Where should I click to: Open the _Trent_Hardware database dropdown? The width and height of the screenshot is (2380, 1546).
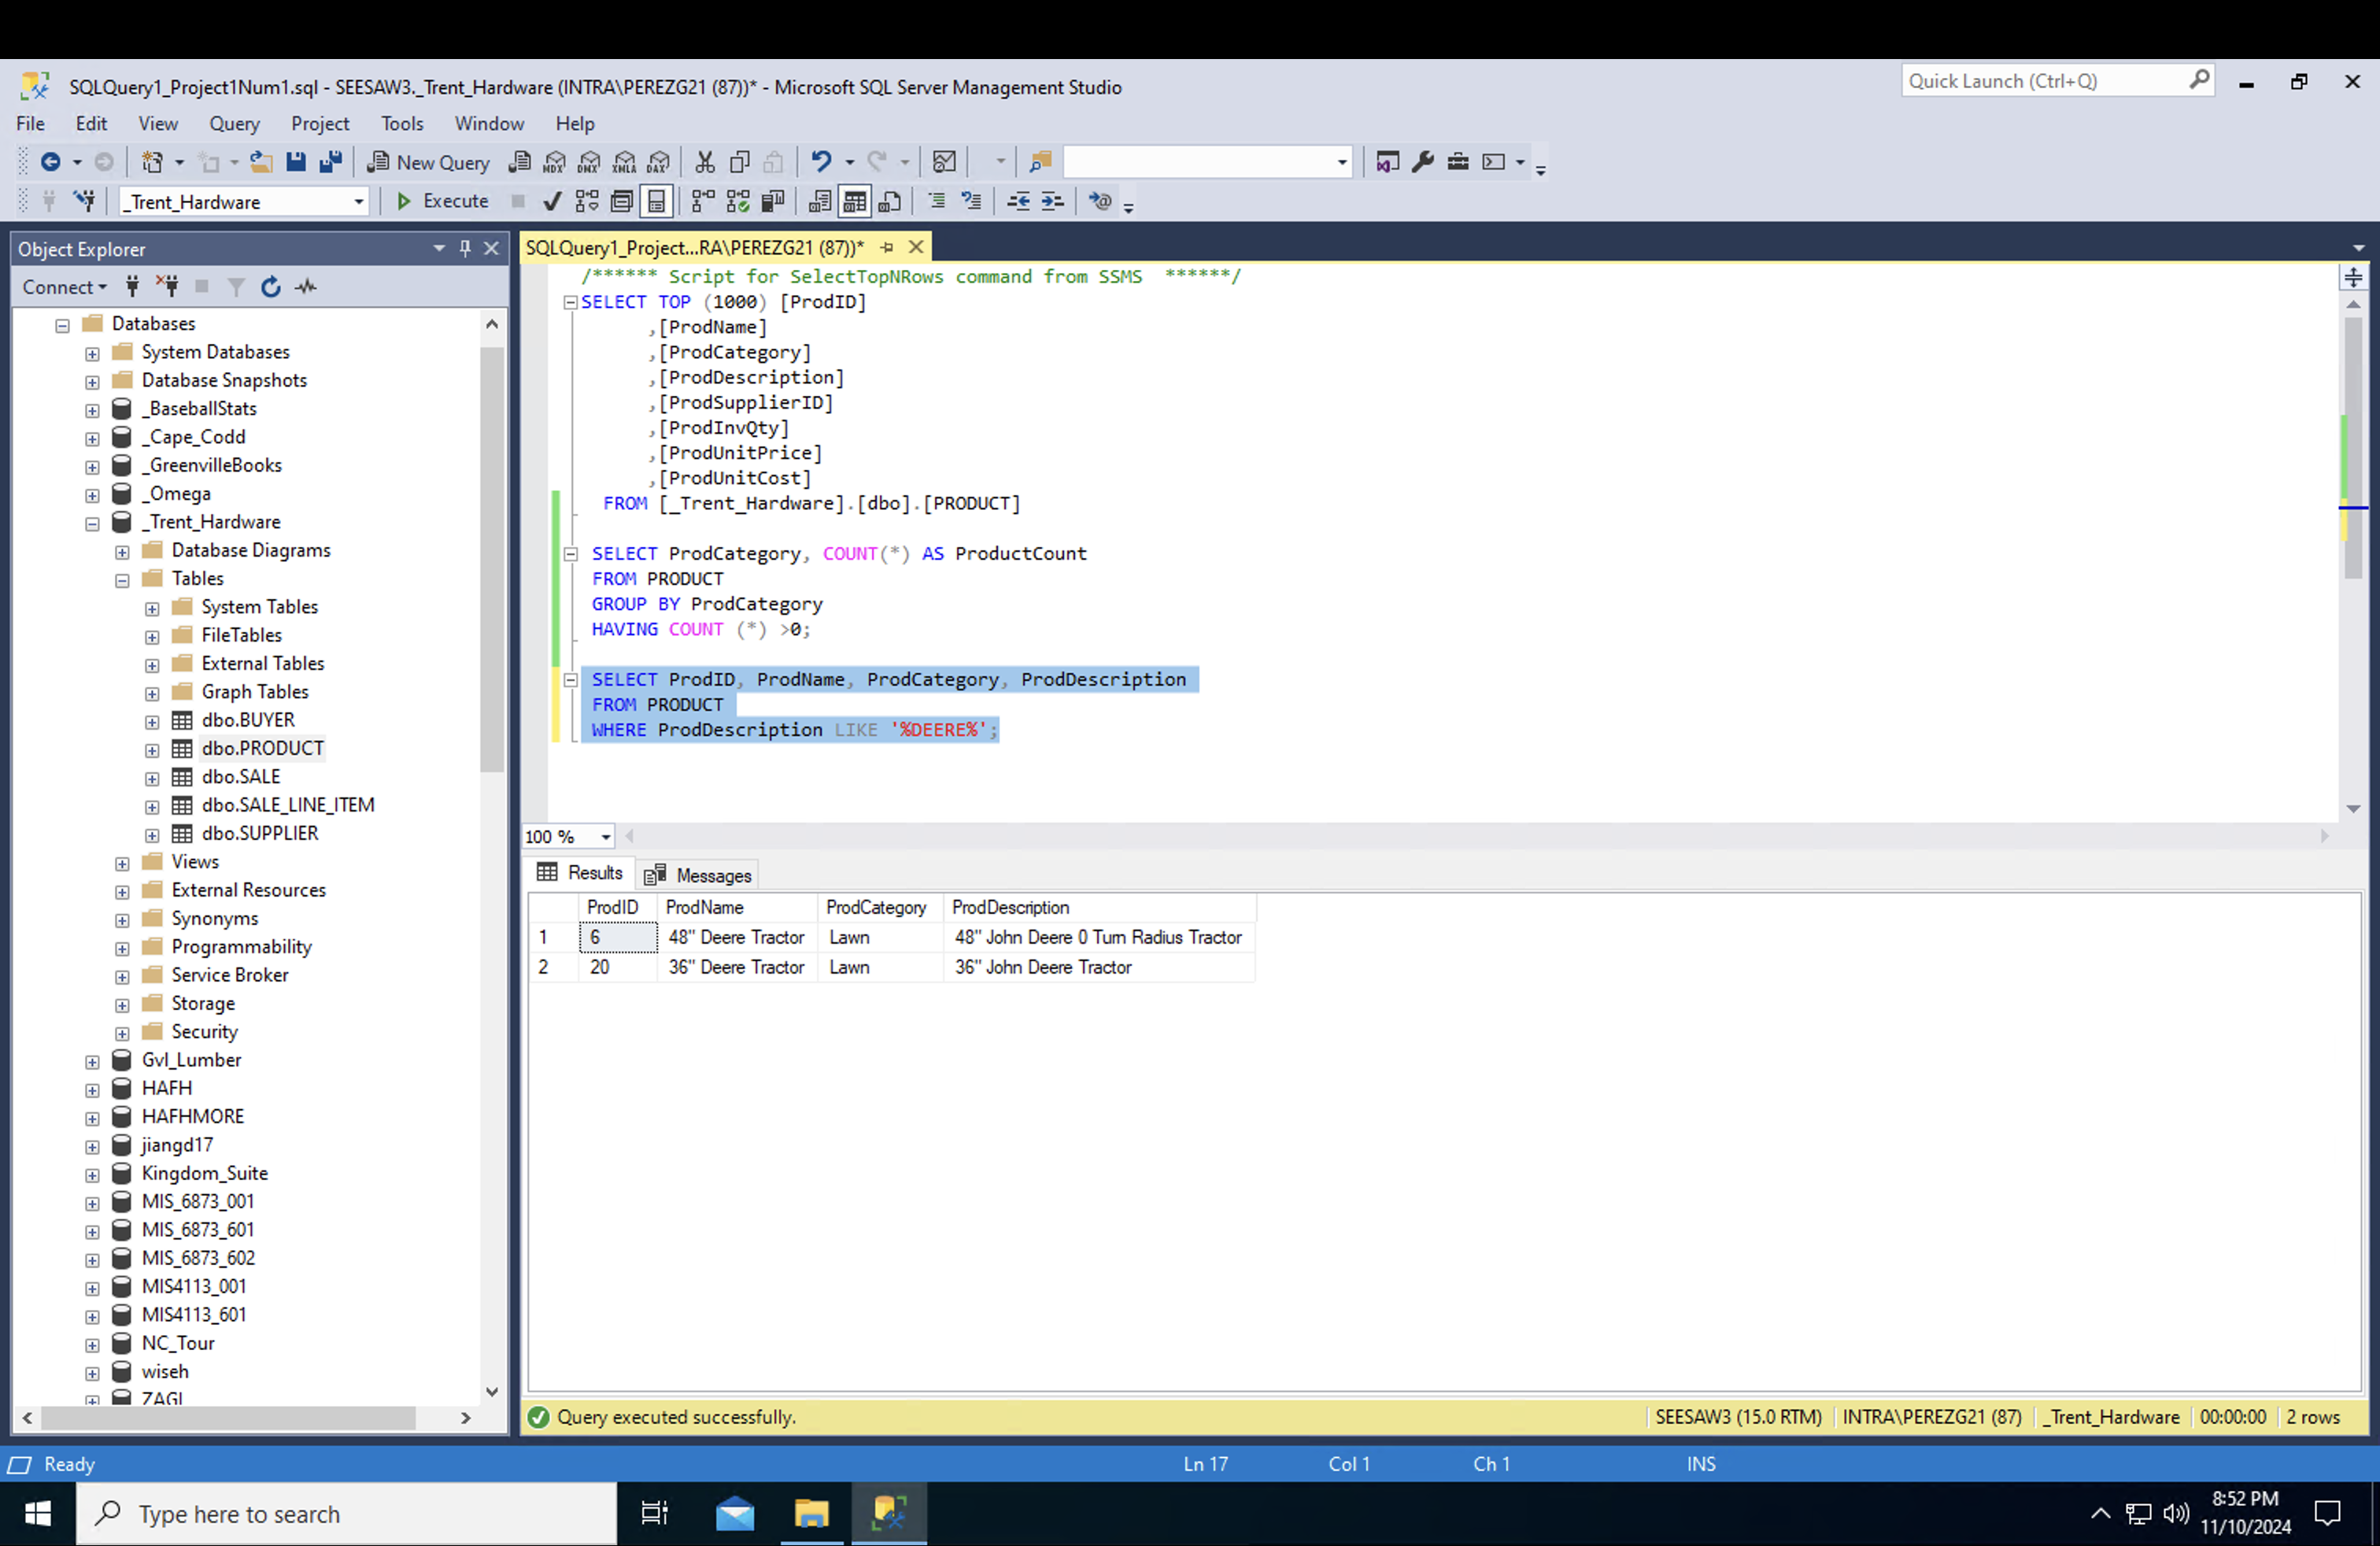pos(358,202)
